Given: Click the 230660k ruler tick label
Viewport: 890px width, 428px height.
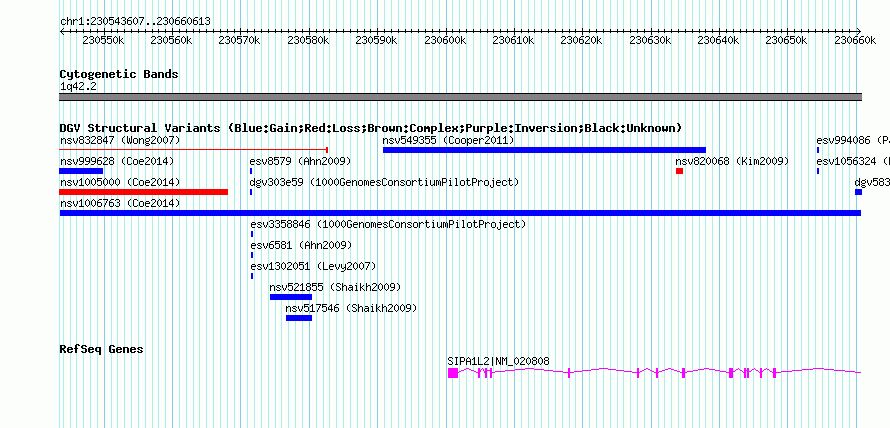Looking at the screenshot, I should point(855,40).
